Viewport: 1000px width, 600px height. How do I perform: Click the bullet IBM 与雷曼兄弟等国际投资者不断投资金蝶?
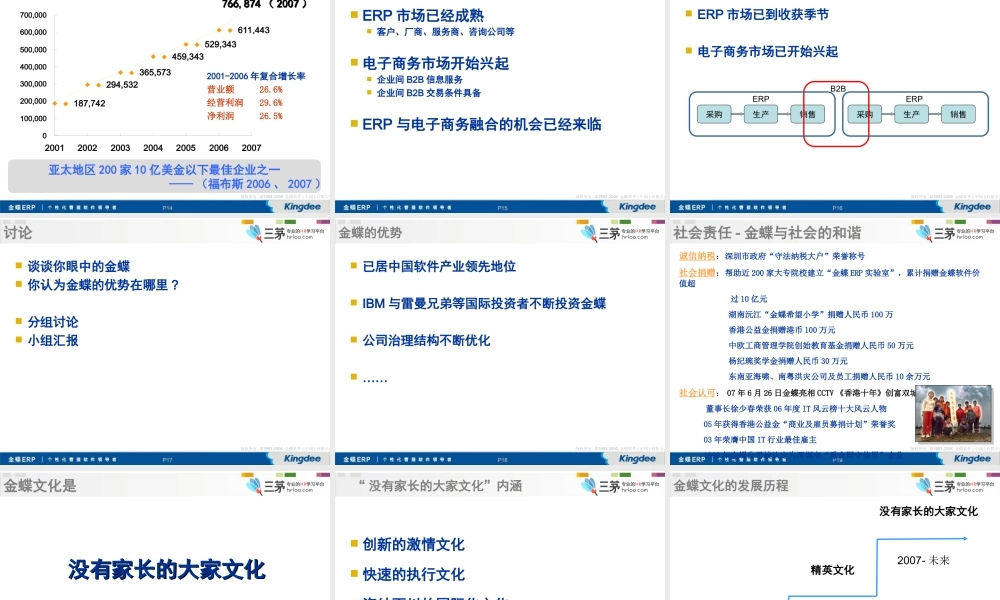click(x=484, y=303)
